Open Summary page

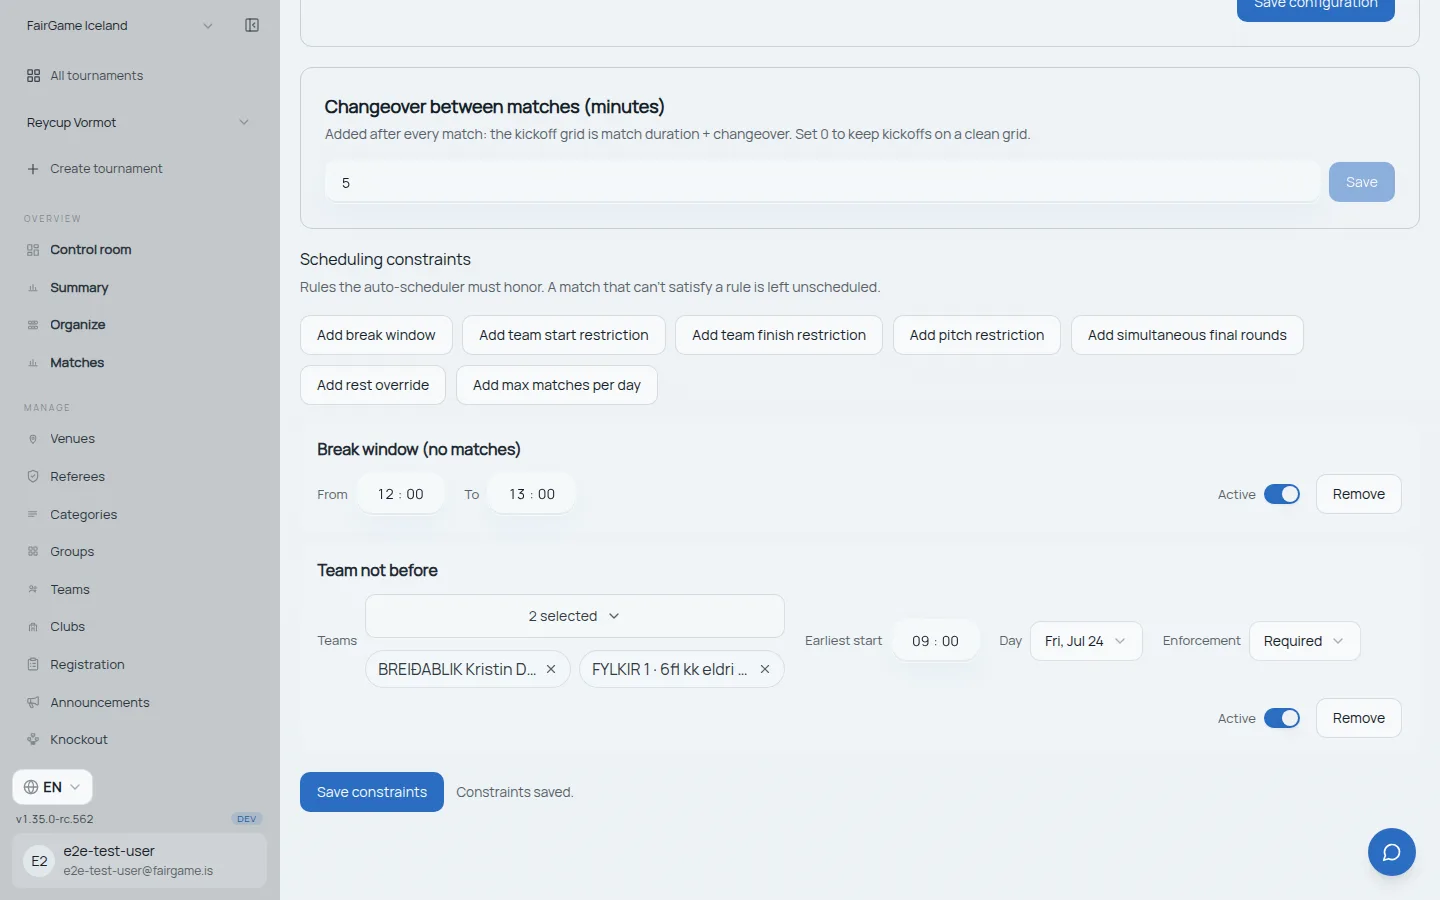tap(79, 288)
